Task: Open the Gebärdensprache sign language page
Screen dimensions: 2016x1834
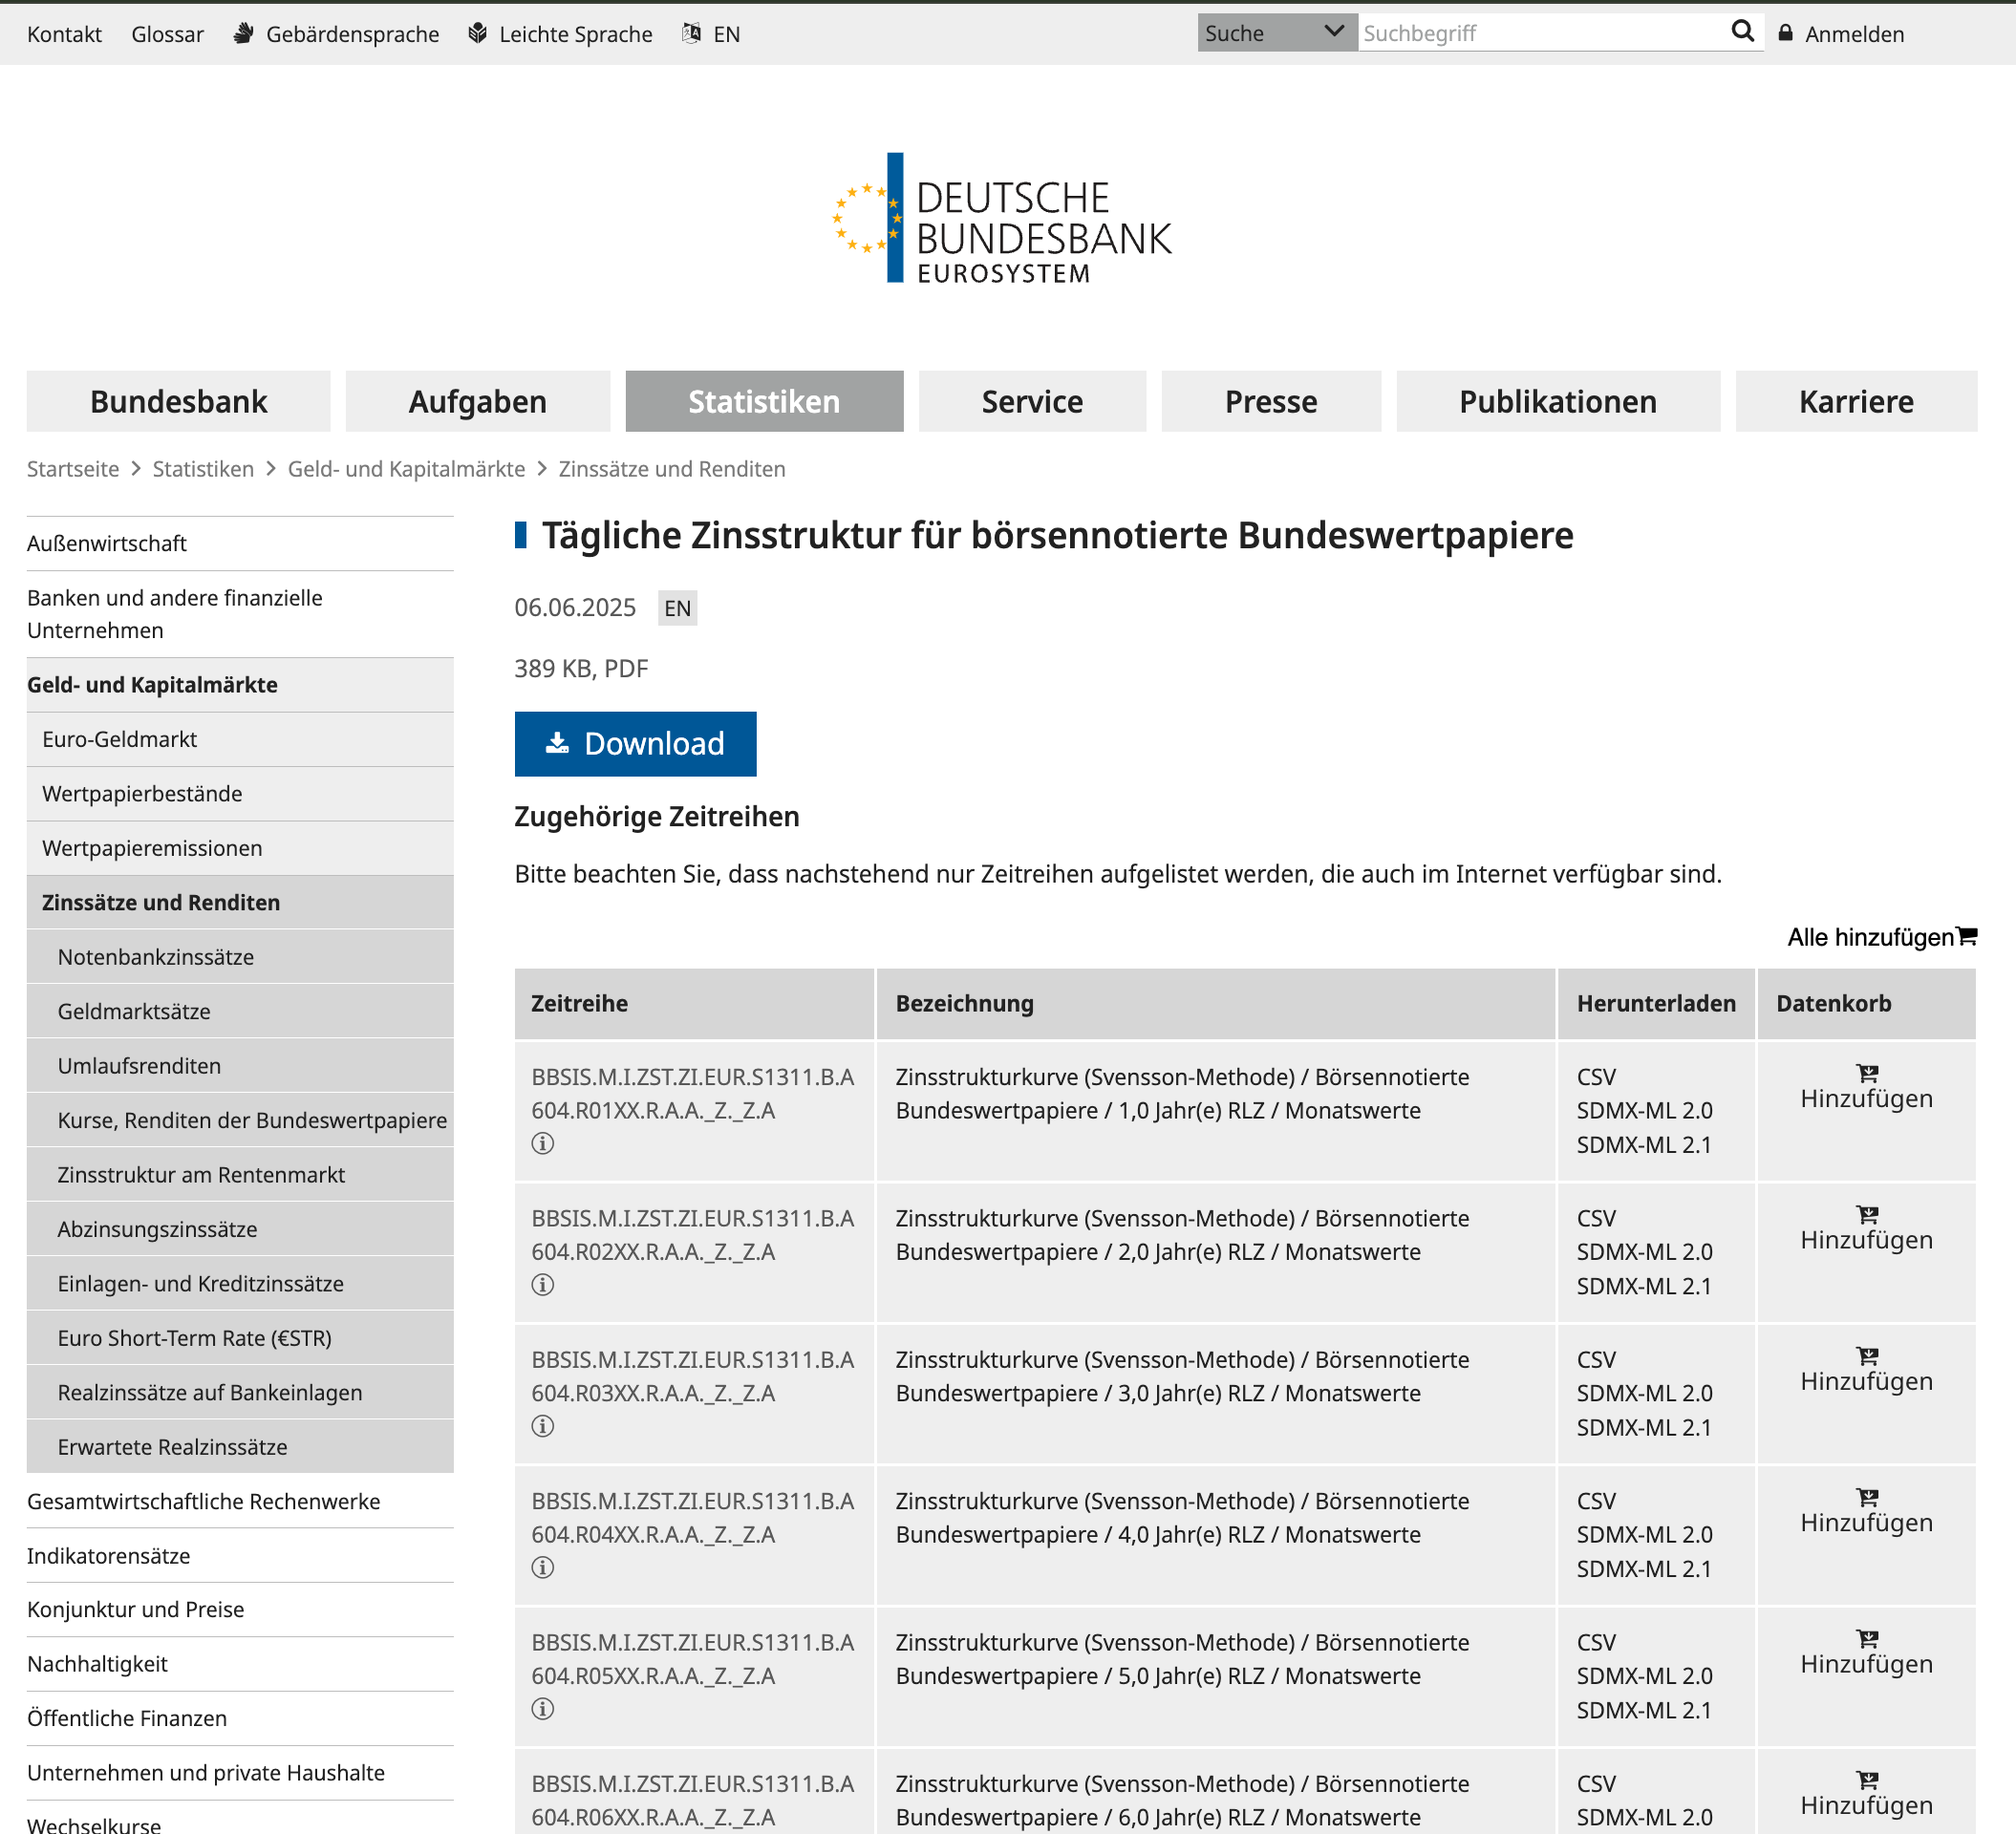Action: (351, 33)
